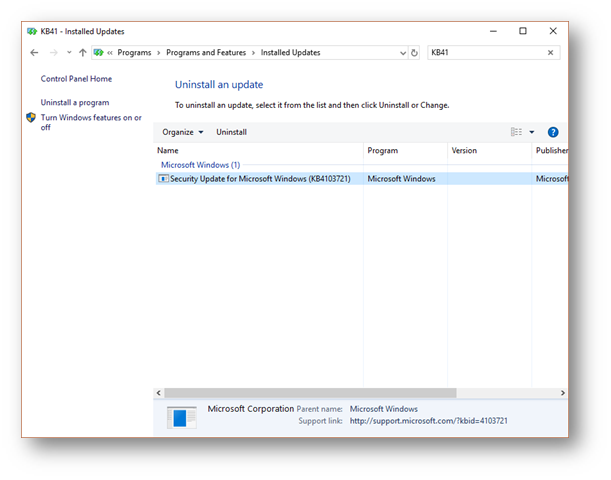Click Programs in the breadcrumb path
Image resolution: width=611 pixels, height=480 pixels.
pyautogui.click(x=134, y=53)
